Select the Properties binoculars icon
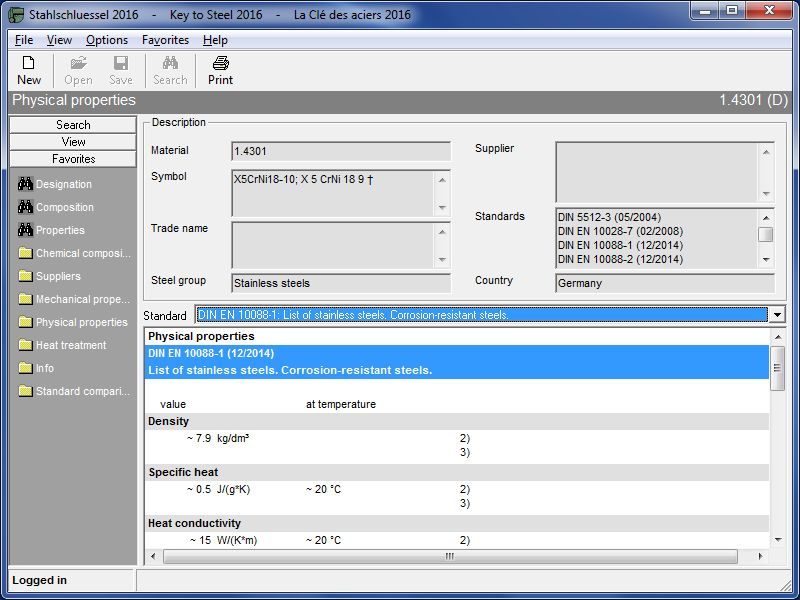800x600 pixels. point(26,230)
